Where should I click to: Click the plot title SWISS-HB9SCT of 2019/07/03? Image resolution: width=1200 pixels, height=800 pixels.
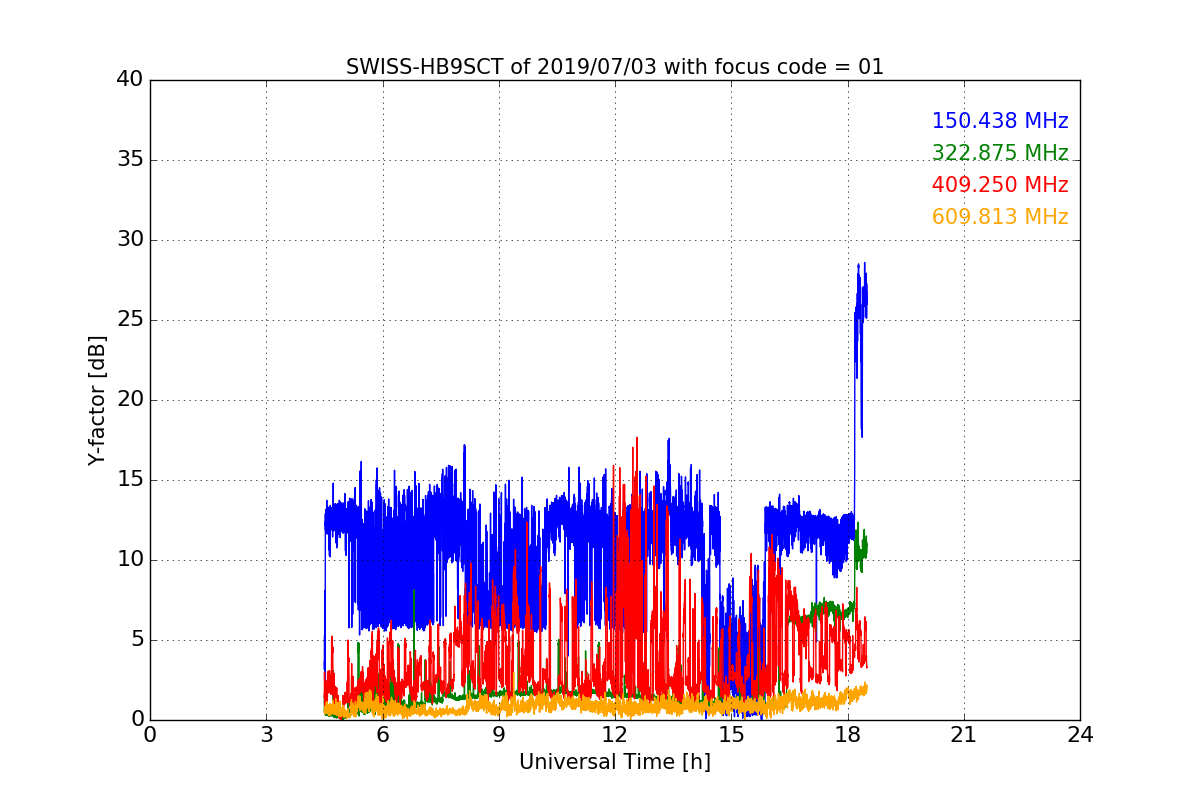pyautogui.click(x=615, y=67)
